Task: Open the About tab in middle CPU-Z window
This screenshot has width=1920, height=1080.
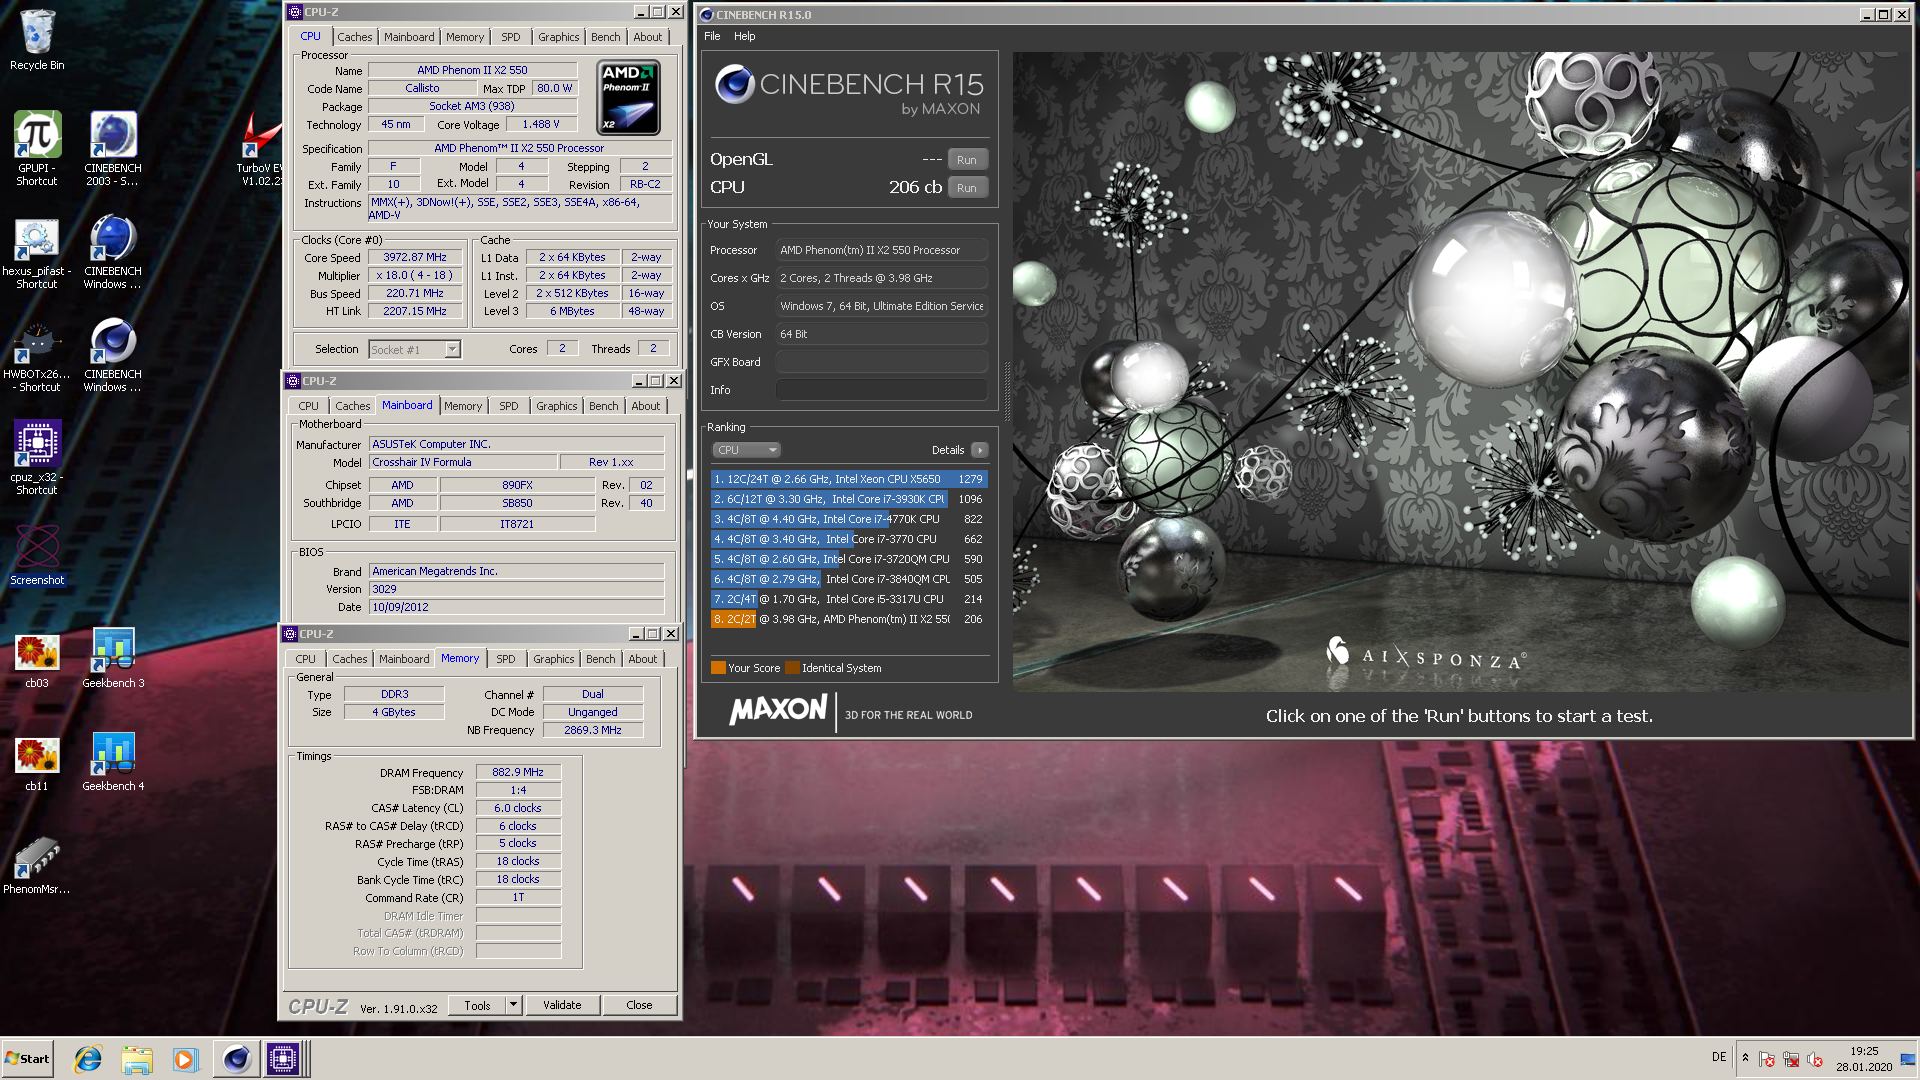Action: coord(646,406)
